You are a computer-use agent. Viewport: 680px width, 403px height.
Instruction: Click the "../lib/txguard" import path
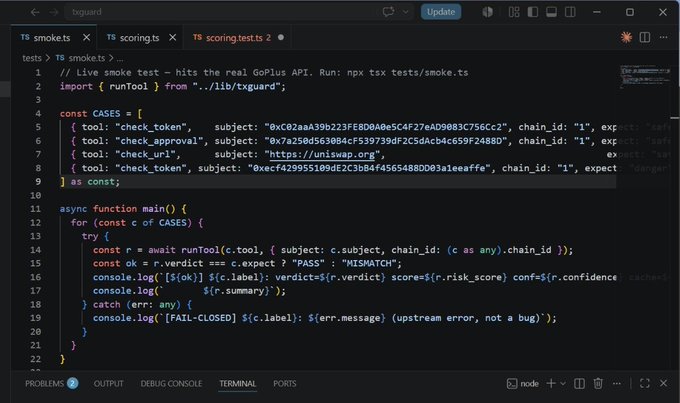pos(236,86)
